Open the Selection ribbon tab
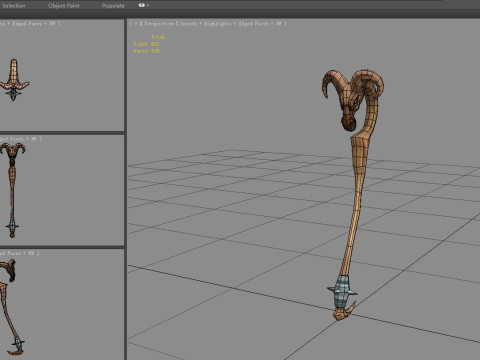The image size is (480, 360). 13,6
